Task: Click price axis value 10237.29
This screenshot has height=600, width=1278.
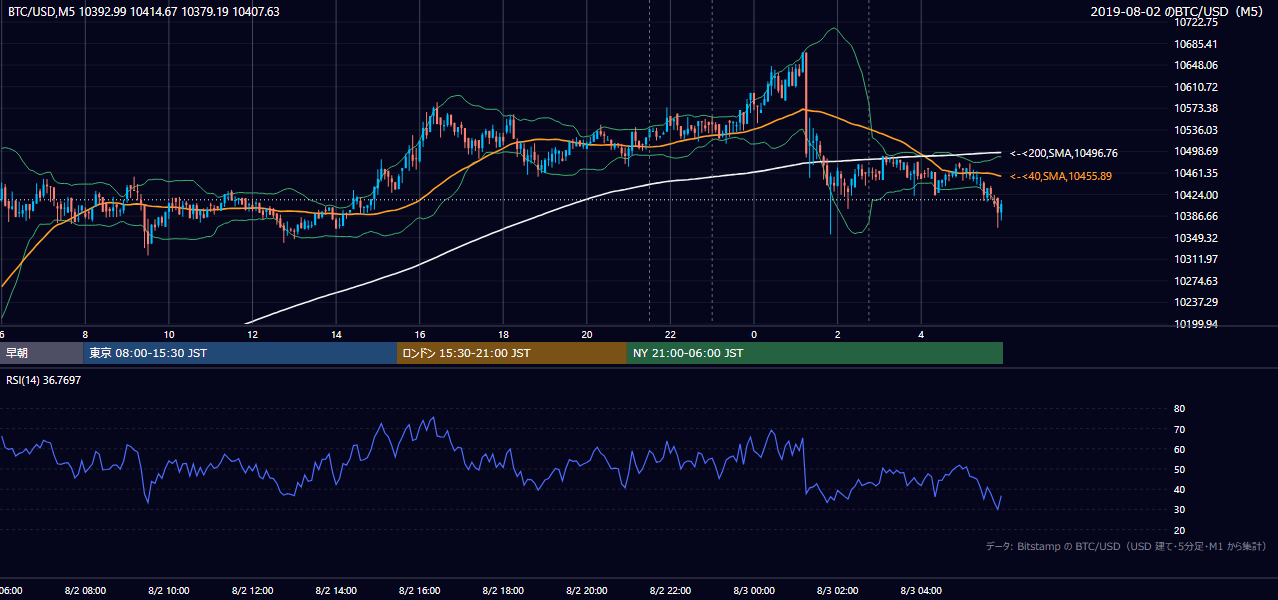Action: point(1197,302)
